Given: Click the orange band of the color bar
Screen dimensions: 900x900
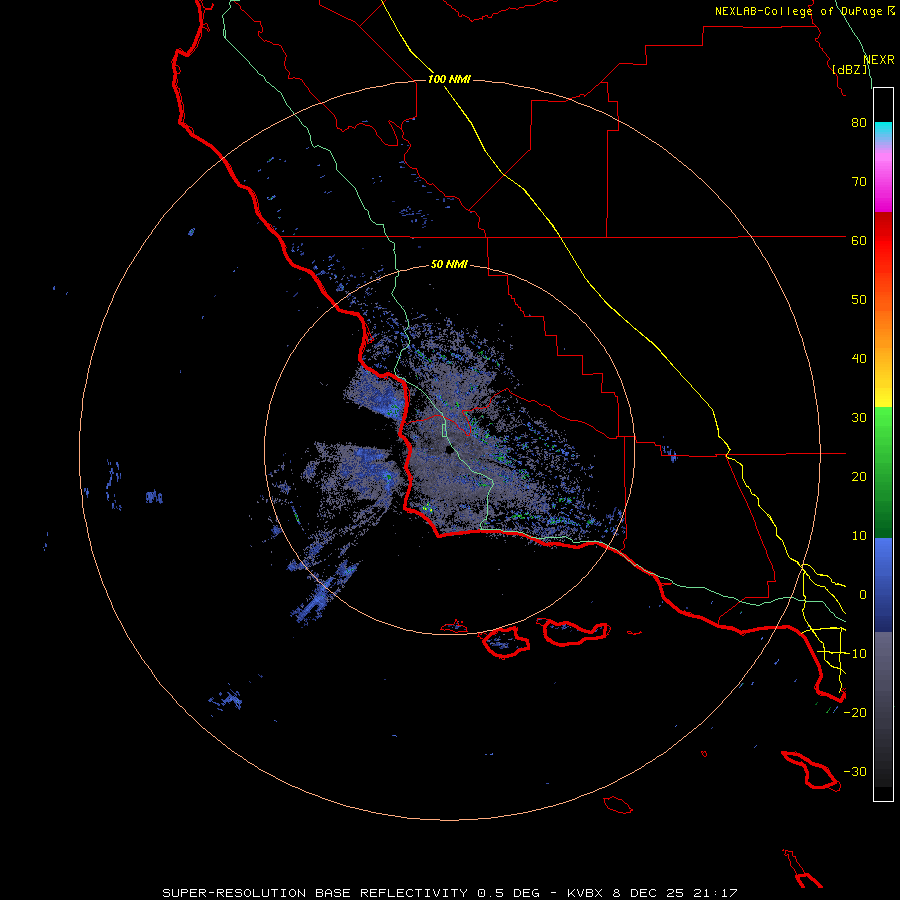Looking at the screenshot, I should click(883, 327).
